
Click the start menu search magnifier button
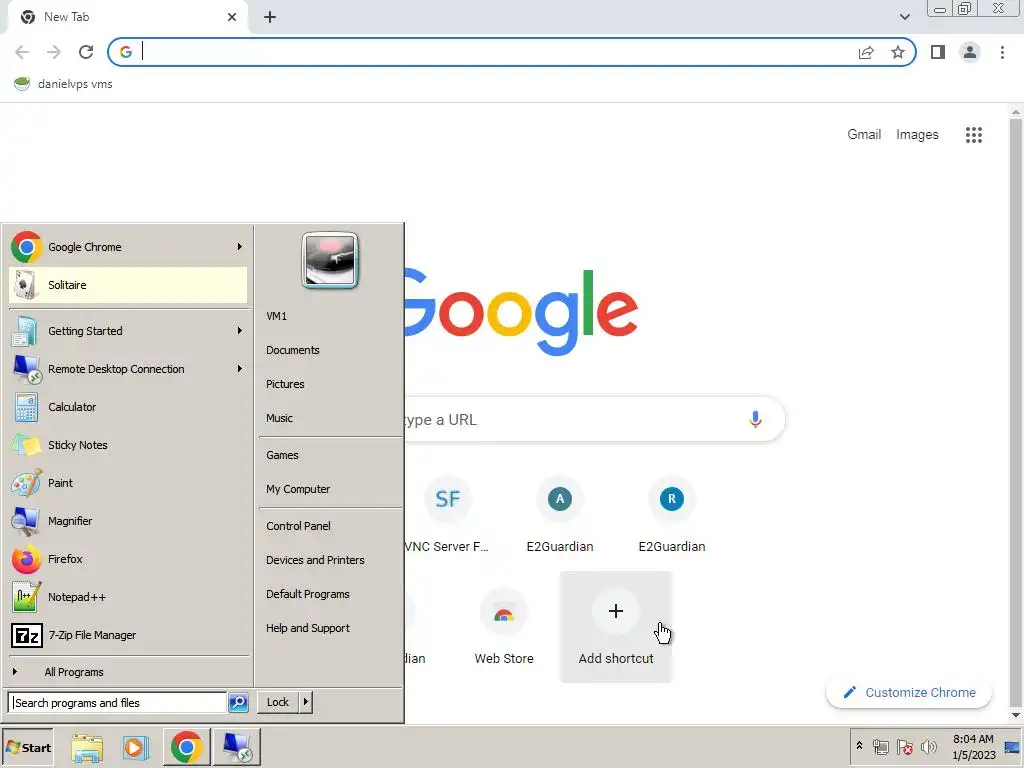click(238, 703)
